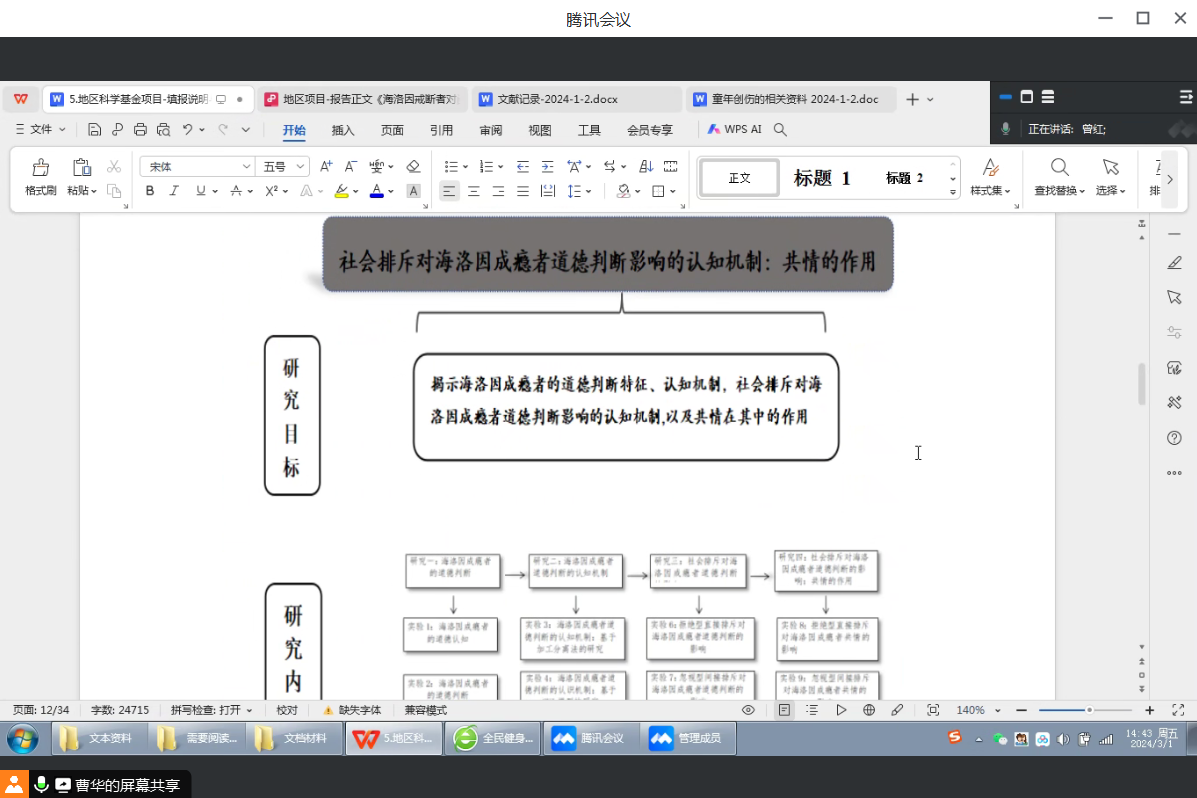Toggle eye protection mode icon in status bar
This screenshot has height=798, width=1197.
click(x=748, y=710)
